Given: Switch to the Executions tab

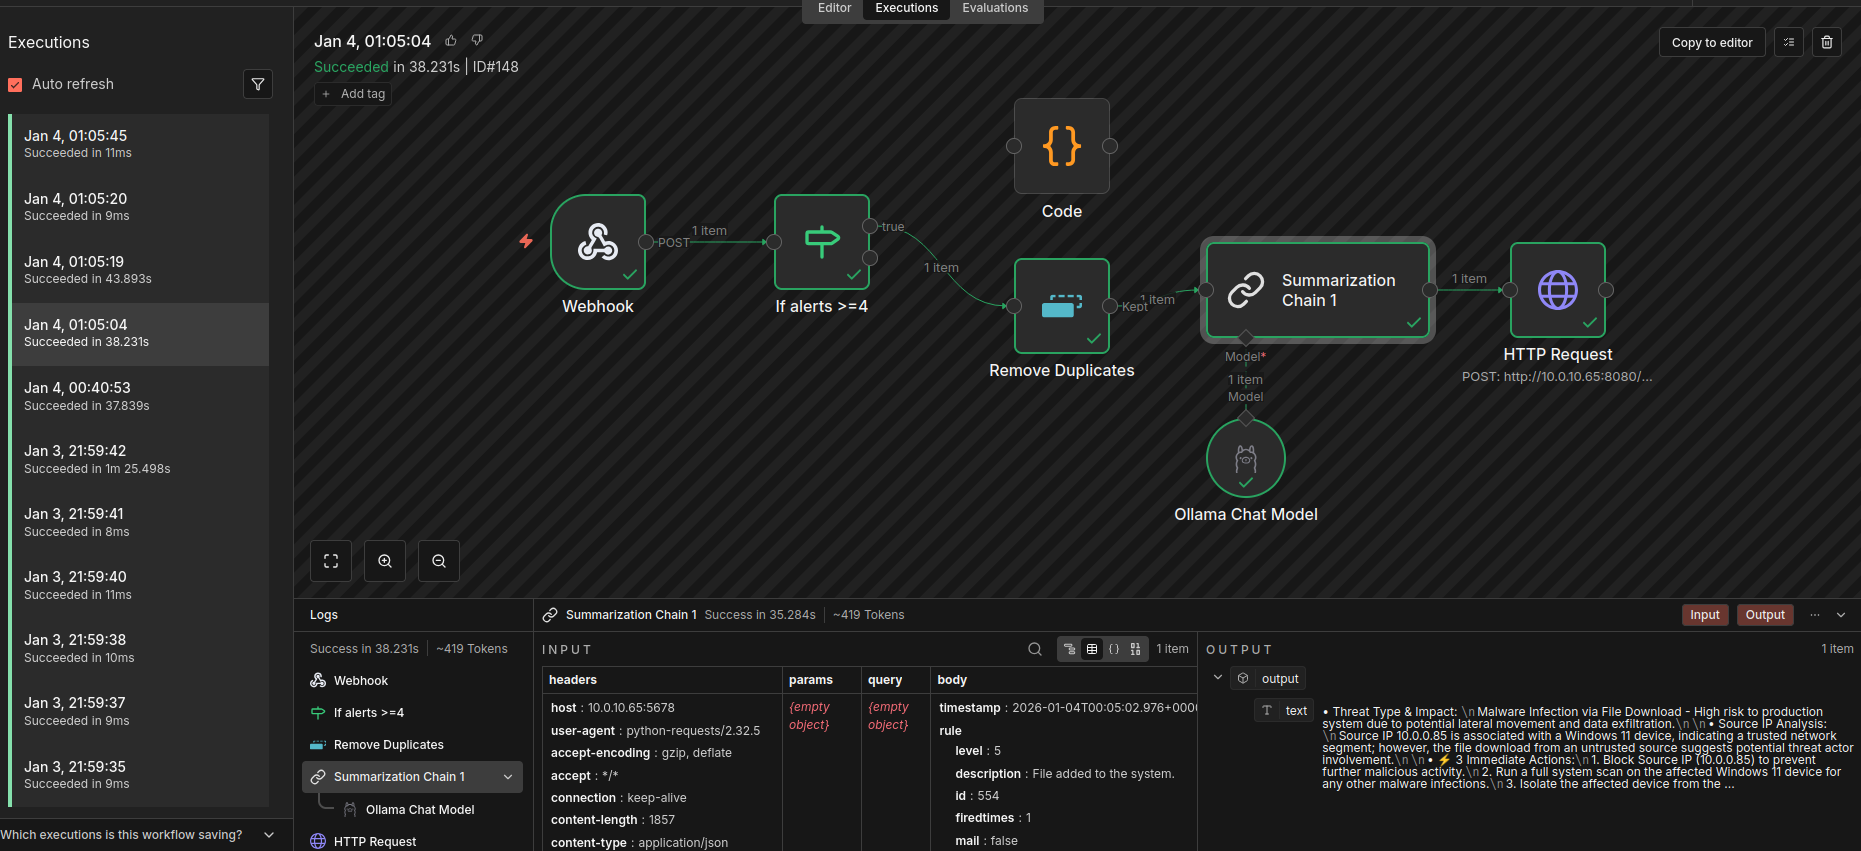Looking at the screenshot, I should pos(907,8).
